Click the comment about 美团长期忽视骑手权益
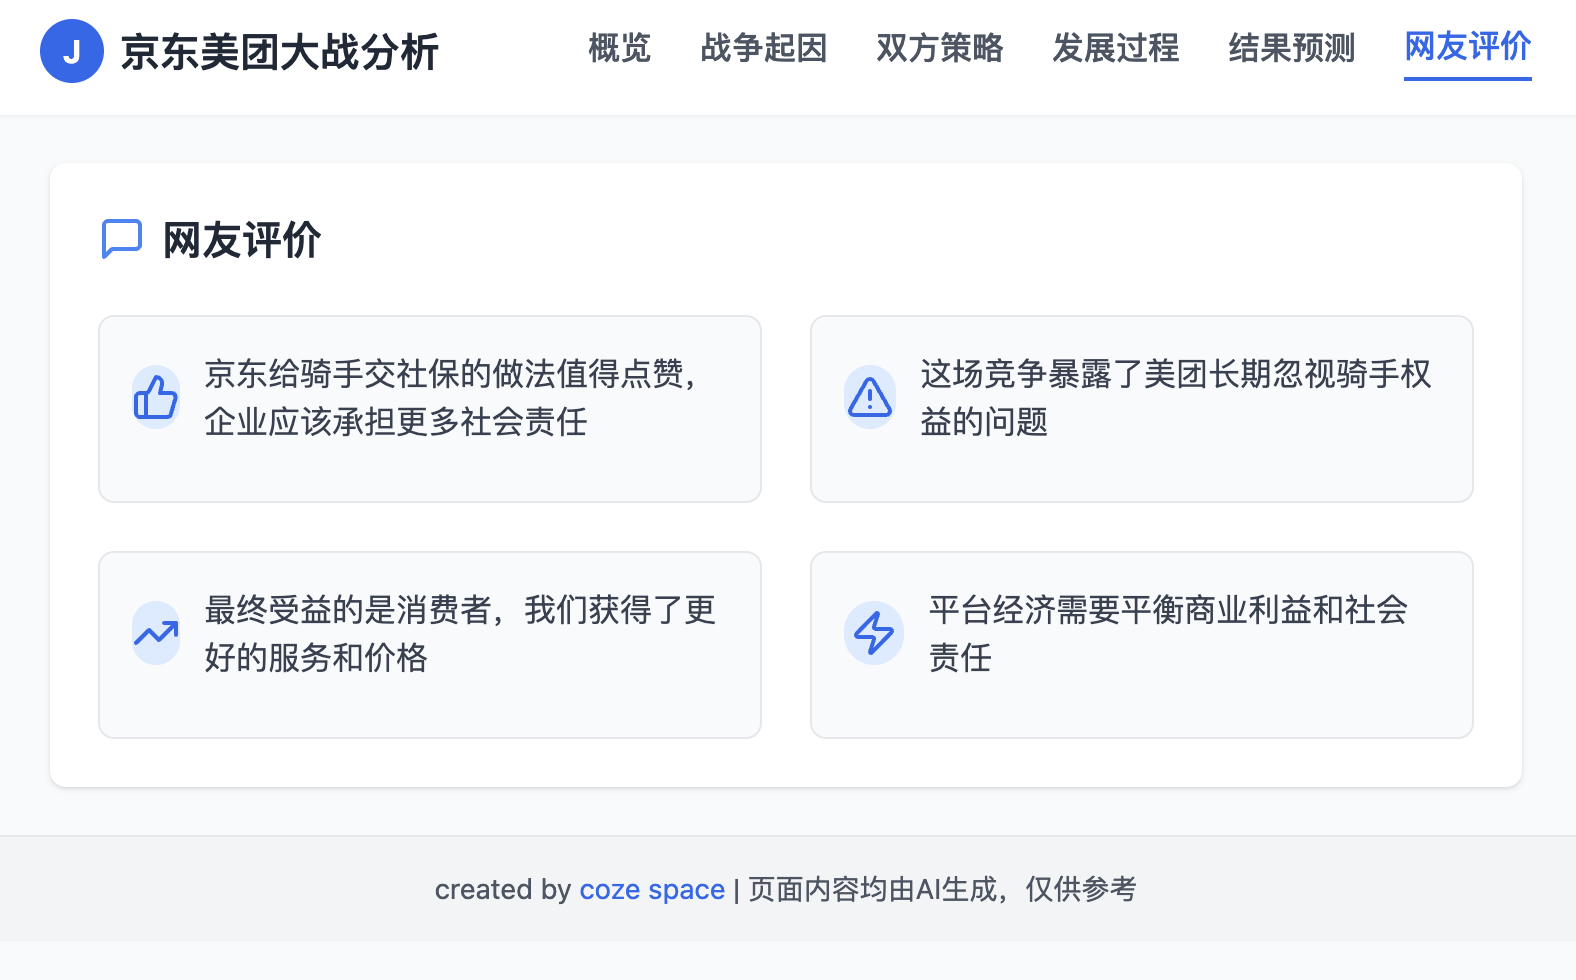 pyautogui.click(x=1175, y=398)
